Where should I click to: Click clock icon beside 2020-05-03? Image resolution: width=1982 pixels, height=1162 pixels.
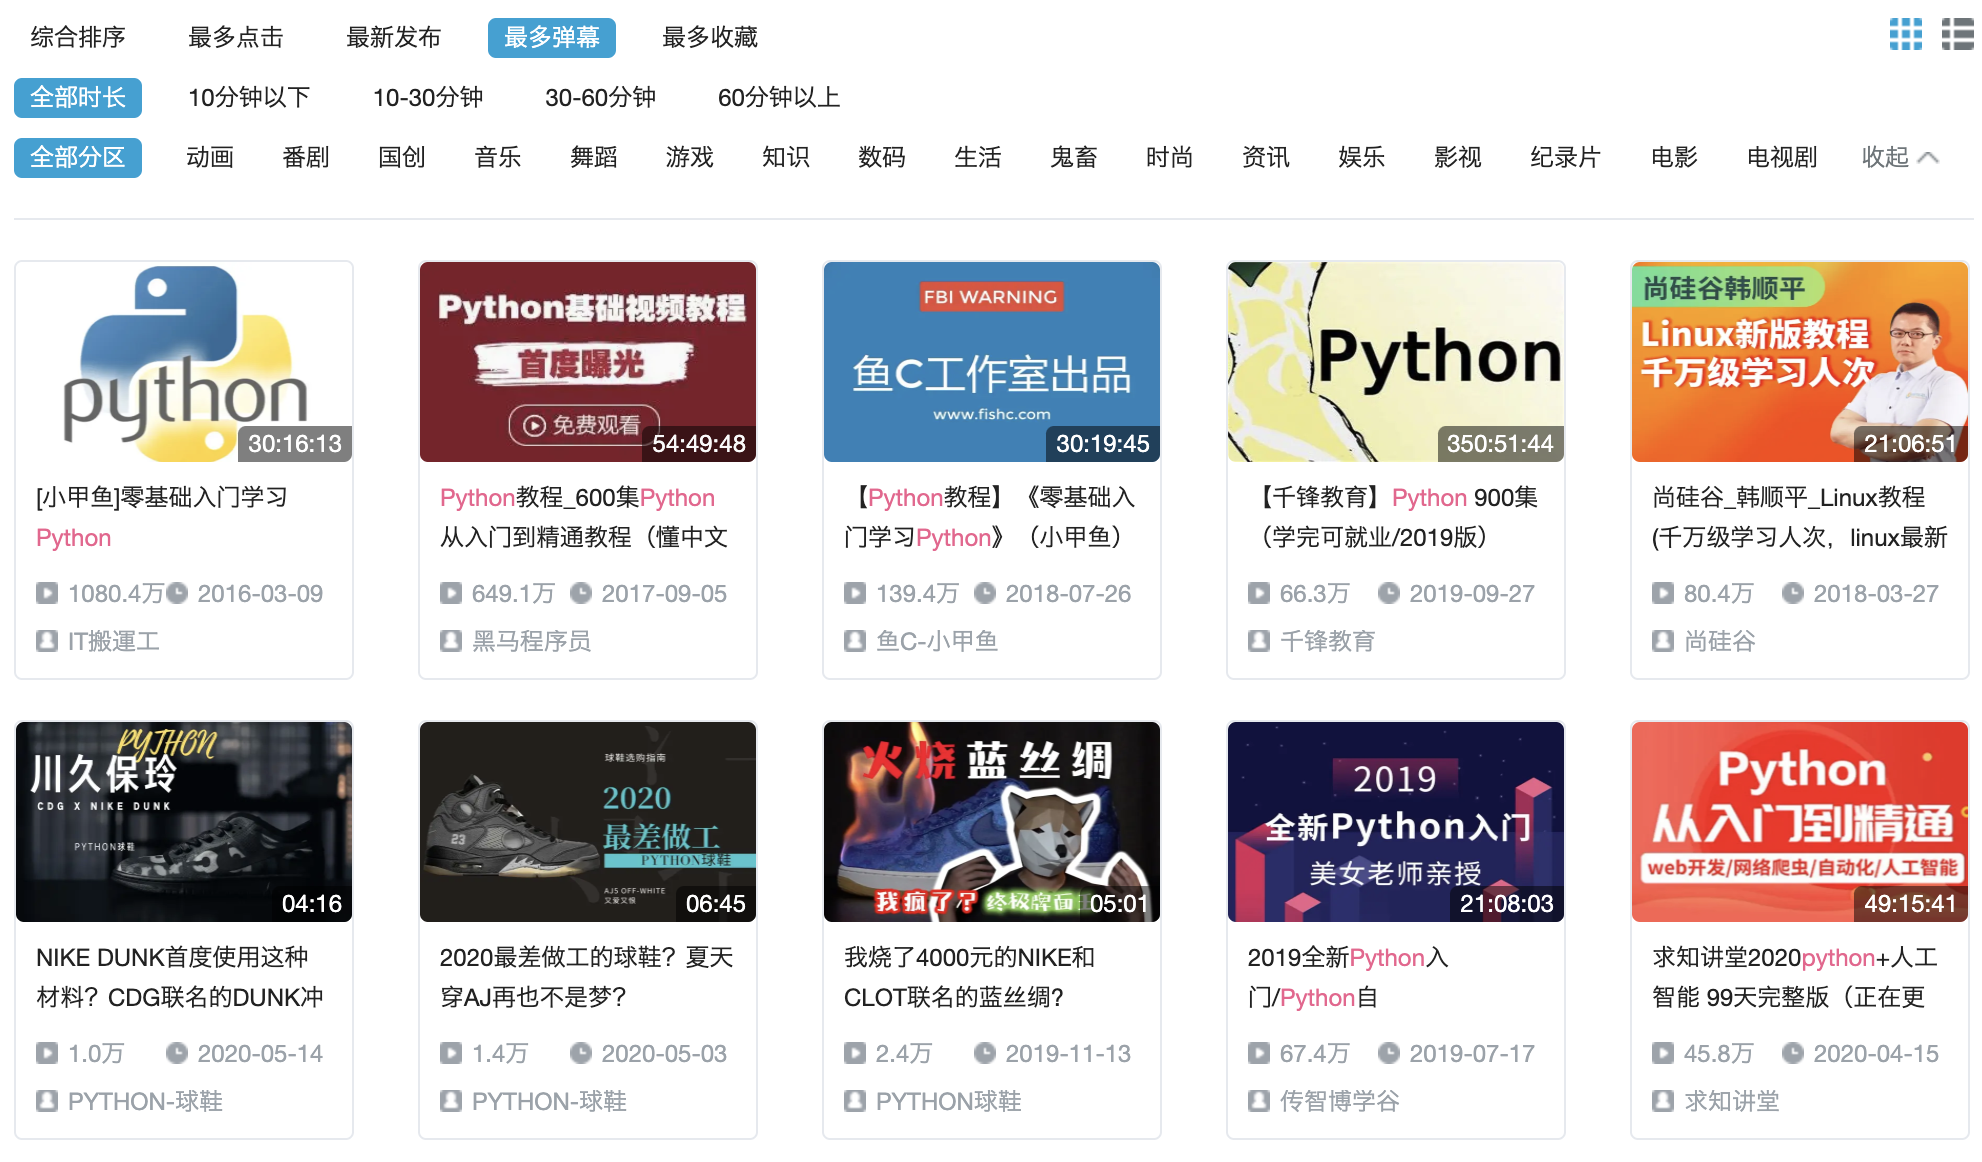pyautogui.click(x=581, y=1053)
